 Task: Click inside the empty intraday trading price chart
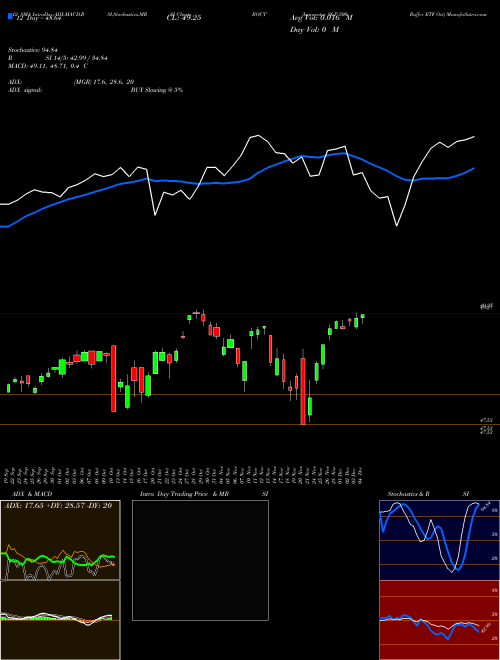(200, 560)
